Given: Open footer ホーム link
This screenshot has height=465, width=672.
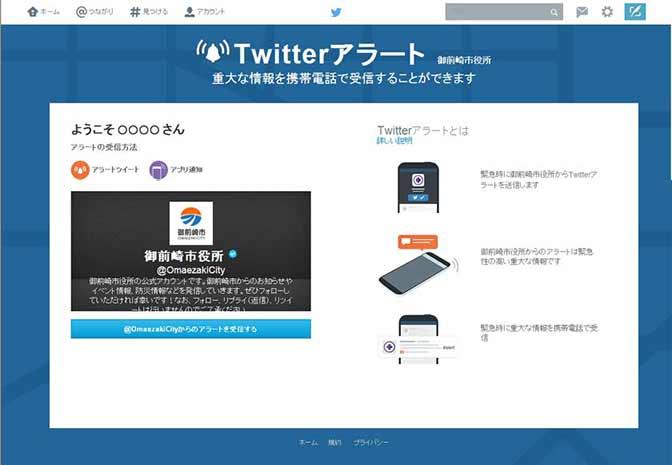Looking at the screenshot, I should coord(308,442).
